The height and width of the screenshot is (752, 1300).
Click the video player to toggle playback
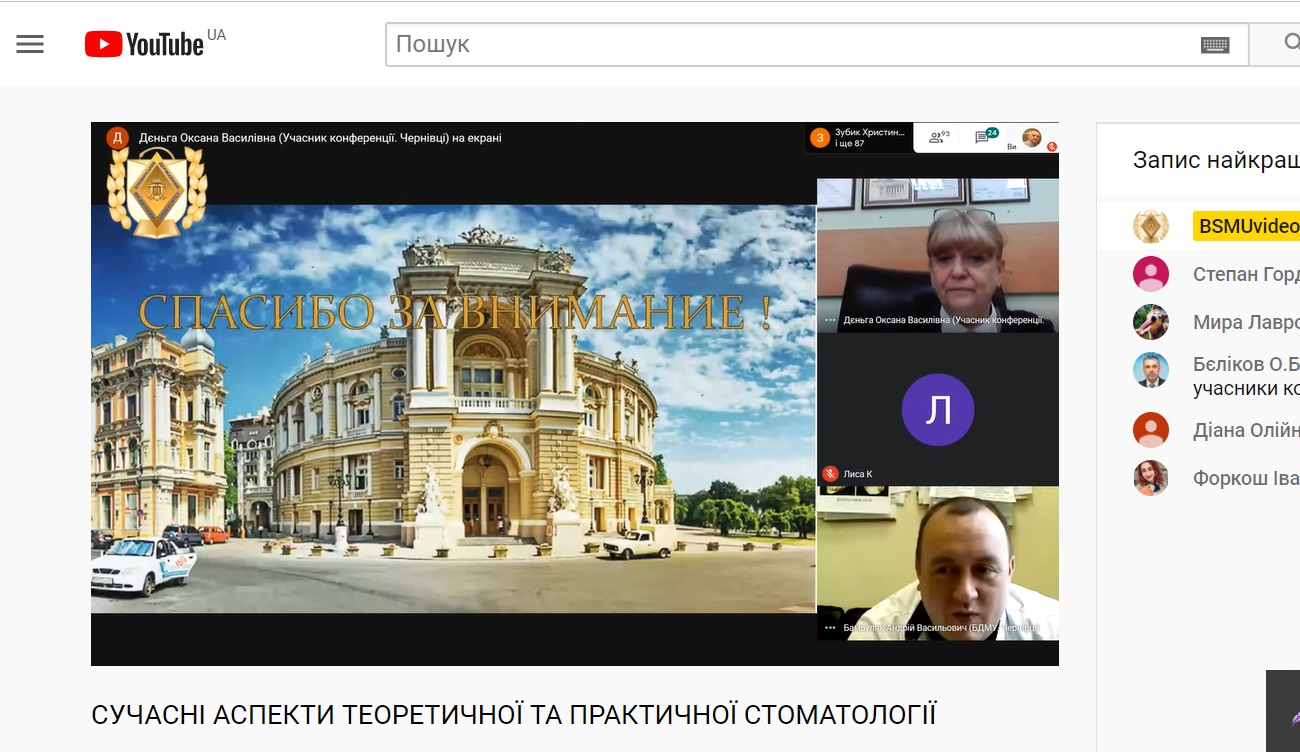(x=575, y=394)
